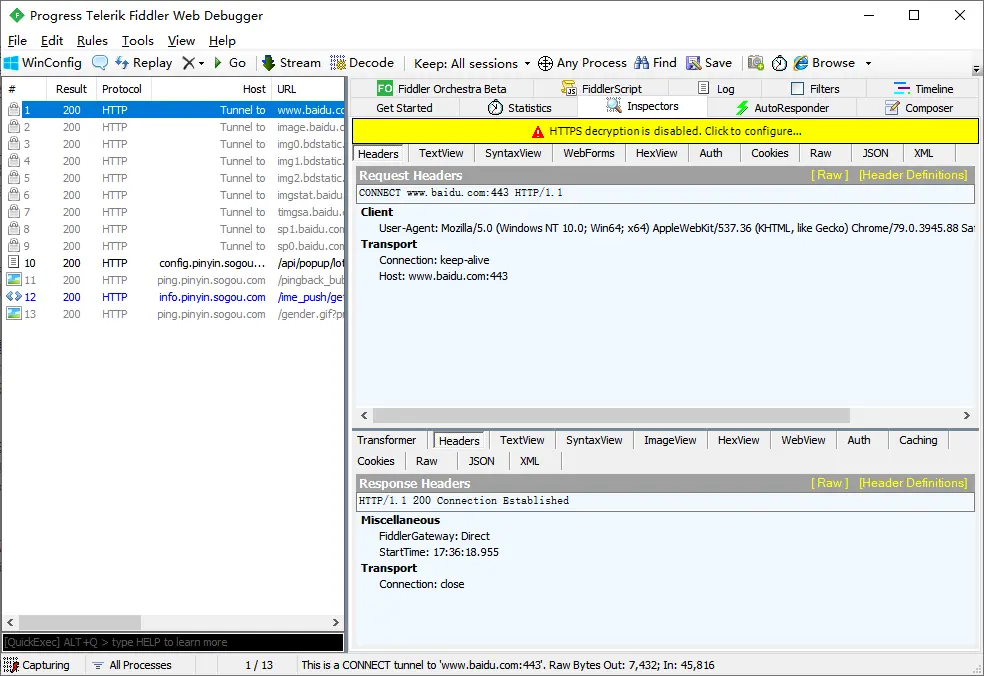Click the timer stopwatch icon in toolbar

pyautogui.click(x=779, y=63)
